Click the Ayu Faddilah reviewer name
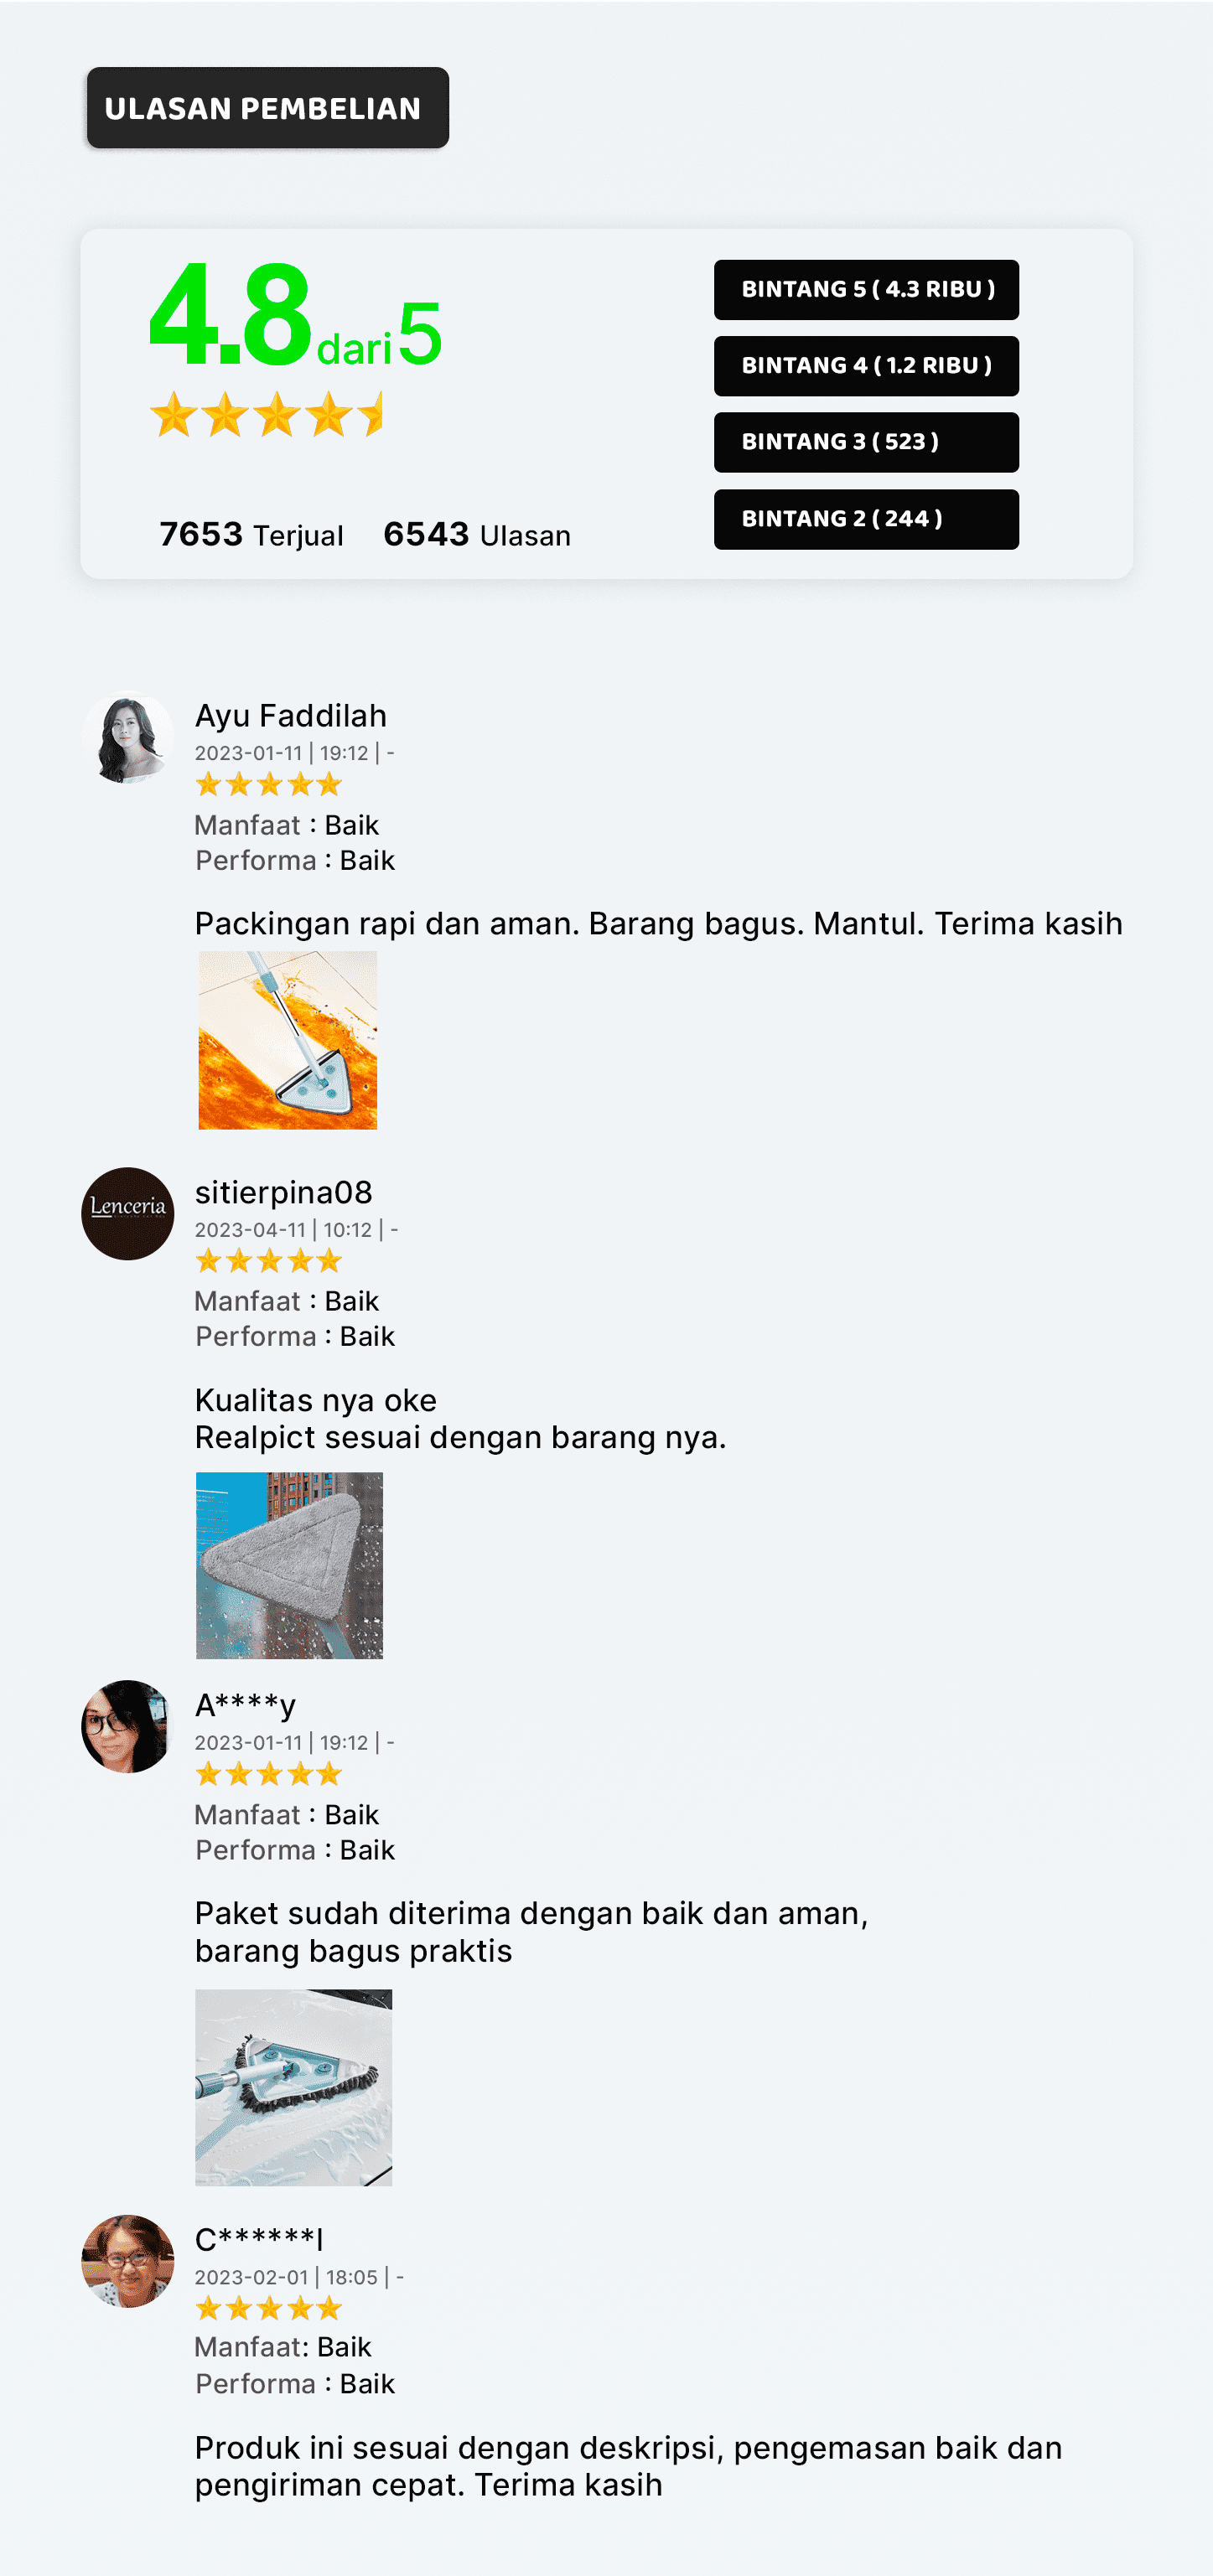 290,715
